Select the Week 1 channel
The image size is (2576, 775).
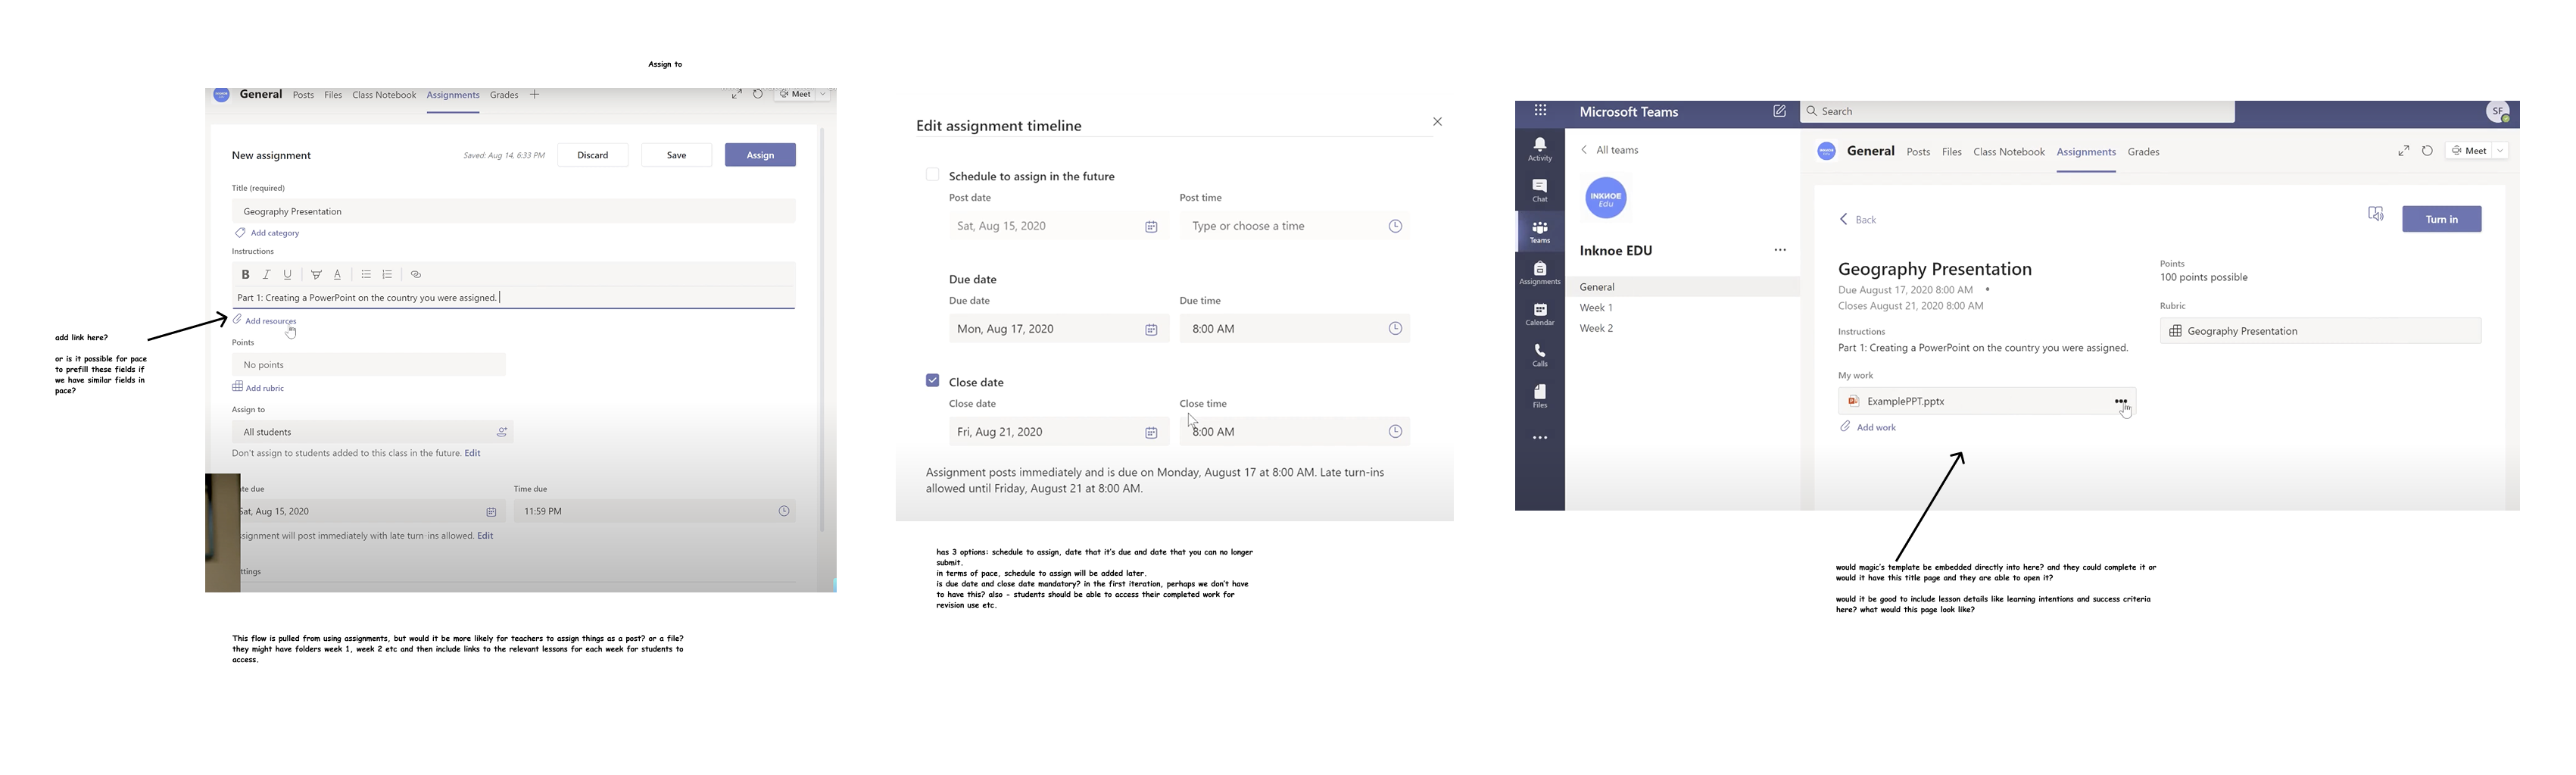pos(1596,308)
